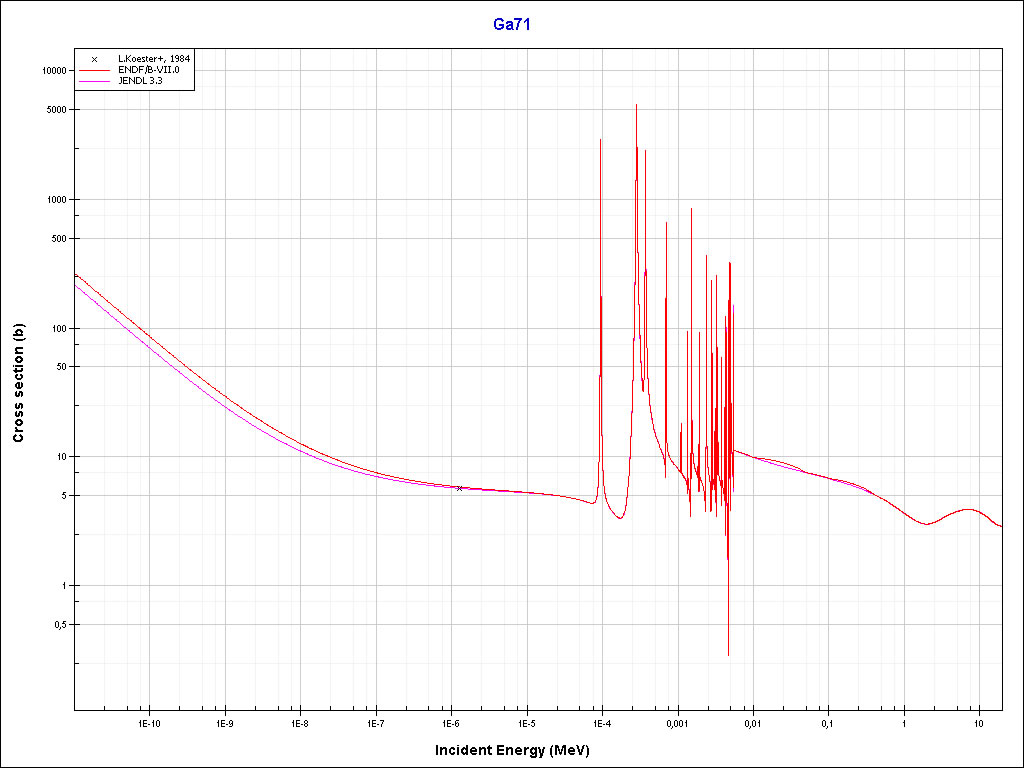This screenshot has height=768, width=1024.
Task: Click the red line sample beside ENDF/B-VII.0
Action: 94,70
